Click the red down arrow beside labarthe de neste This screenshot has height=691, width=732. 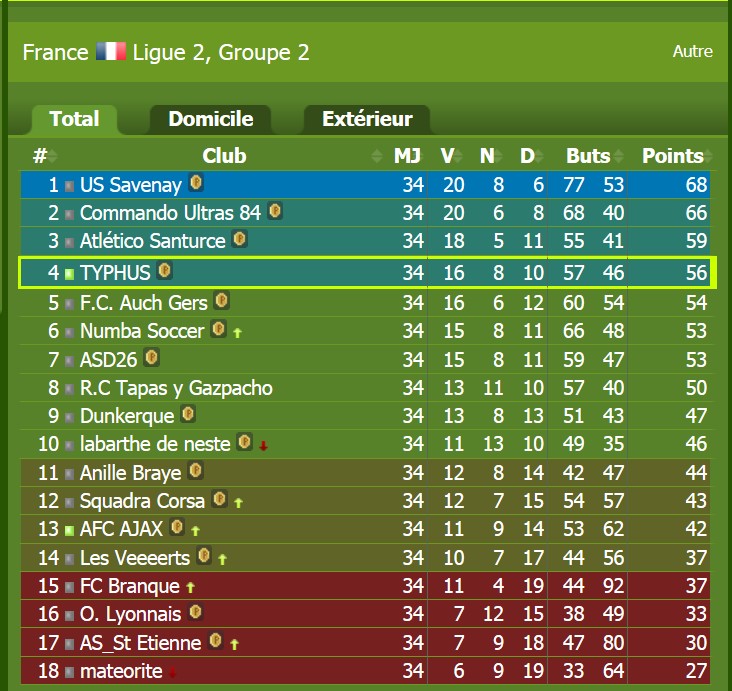tap(263, 446)
